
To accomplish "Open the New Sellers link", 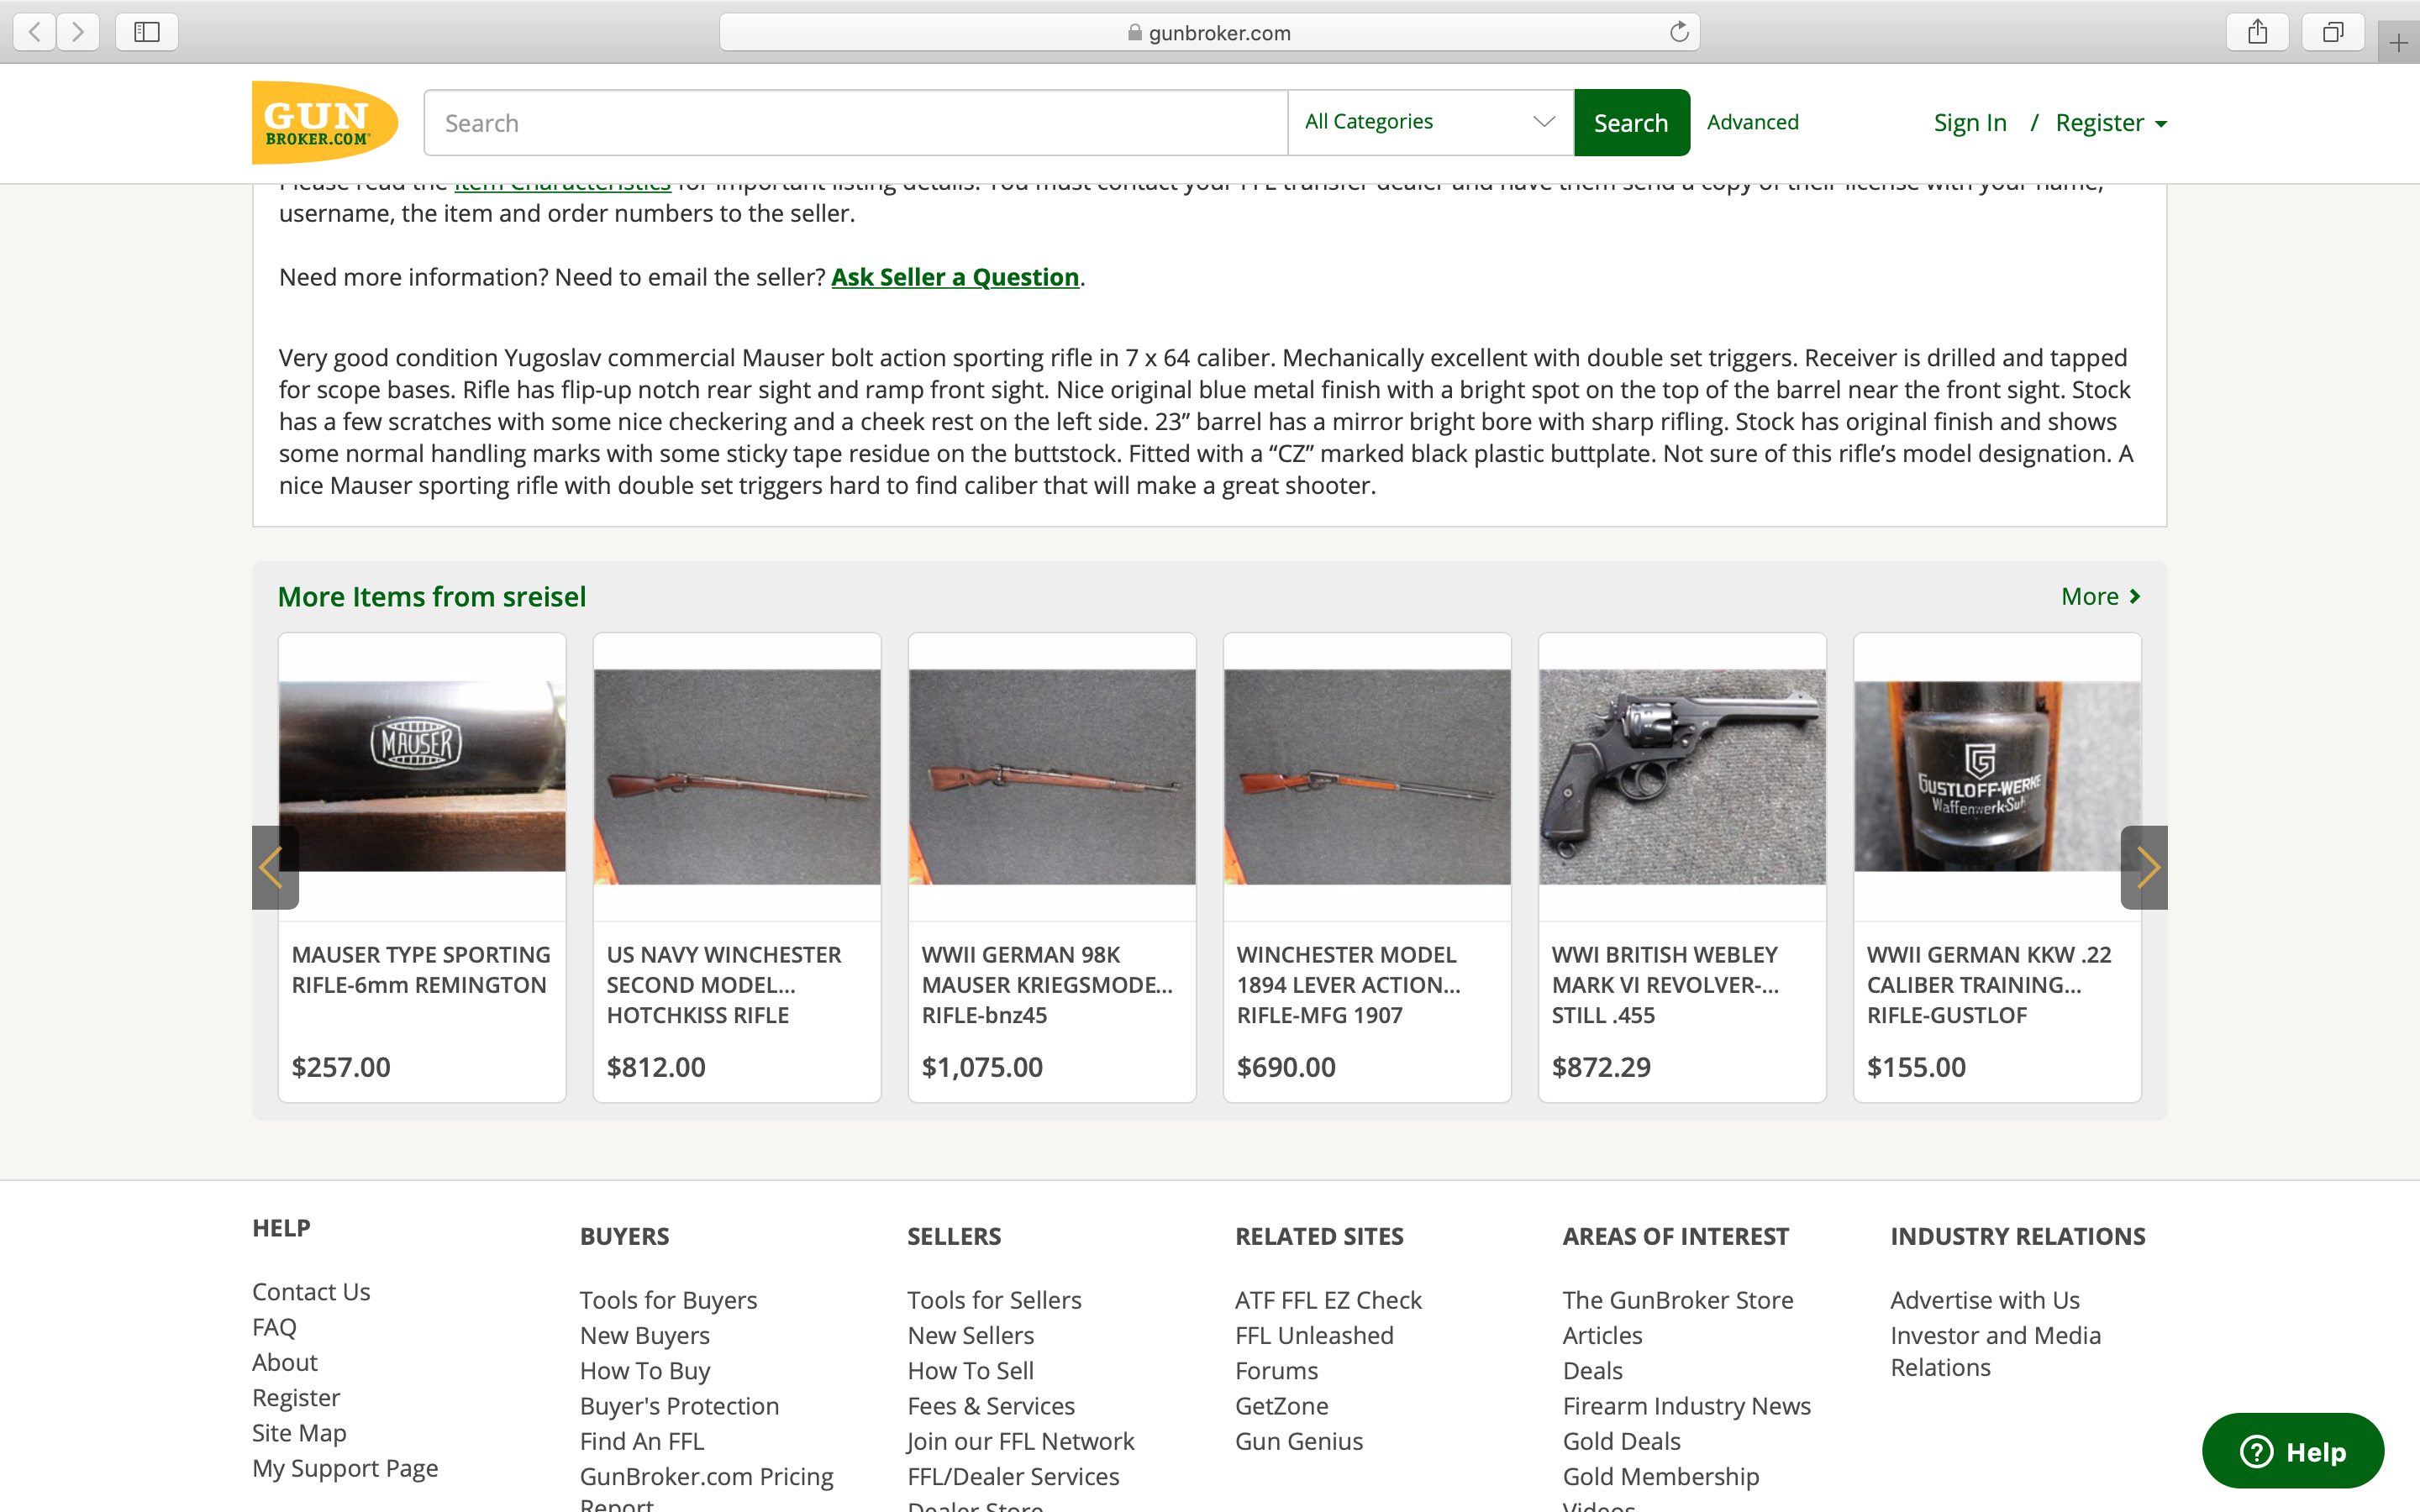I will point(970,1335).
